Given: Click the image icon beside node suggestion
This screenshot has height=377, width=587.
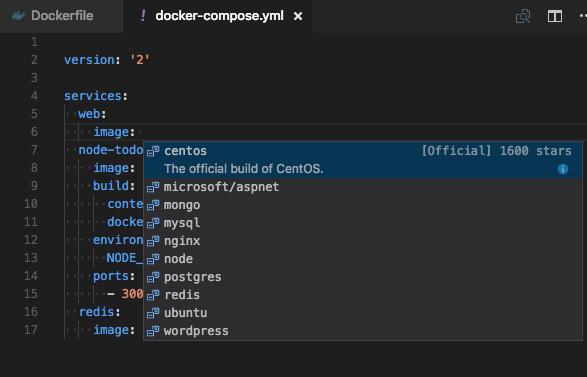Looking at the screenshot, I should (153, 259).
